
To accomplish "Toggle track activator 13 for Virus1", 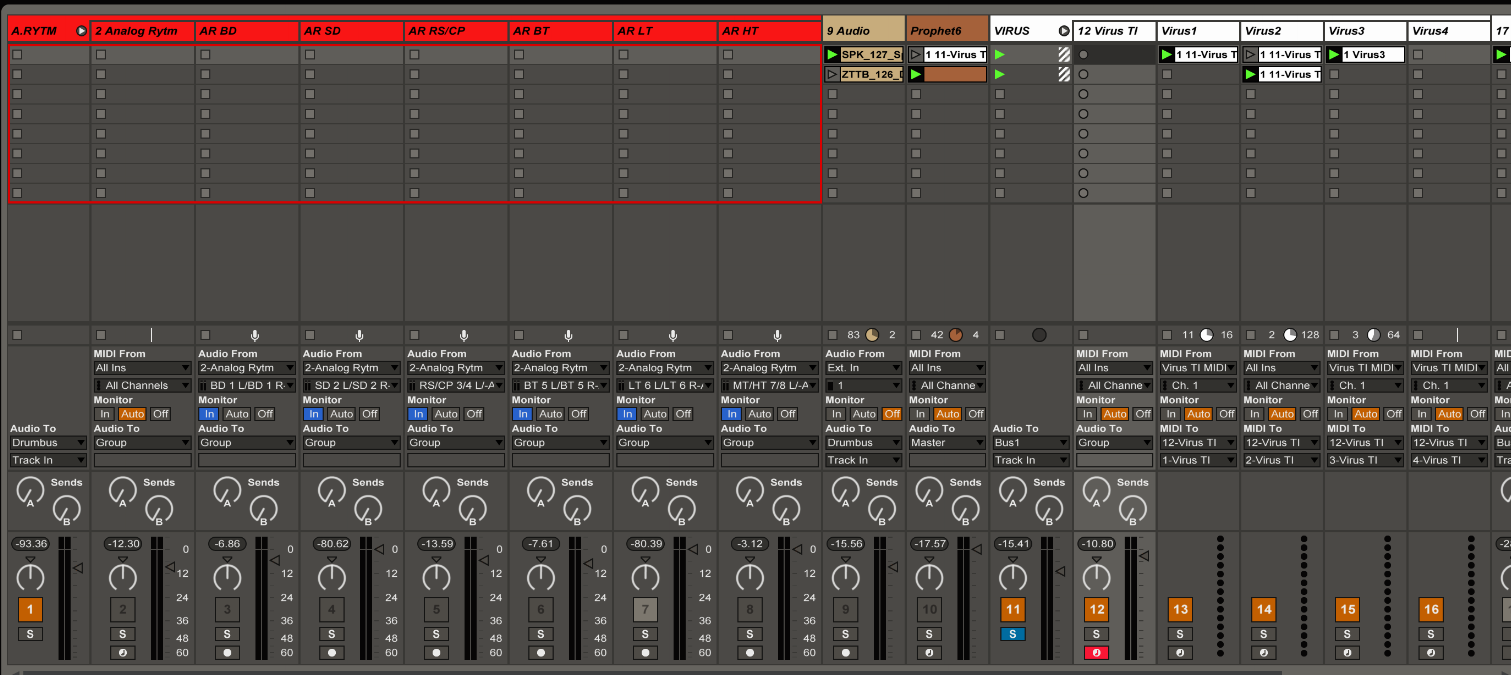I will (1180, 609).
